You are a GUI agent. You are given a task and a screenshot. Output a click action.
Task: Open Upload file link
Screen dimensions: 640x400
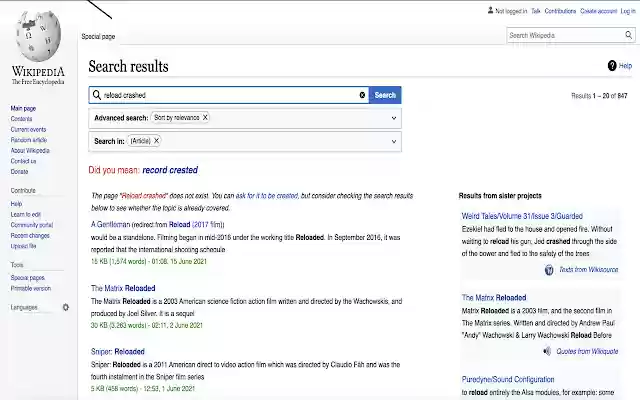click(23, 246)
